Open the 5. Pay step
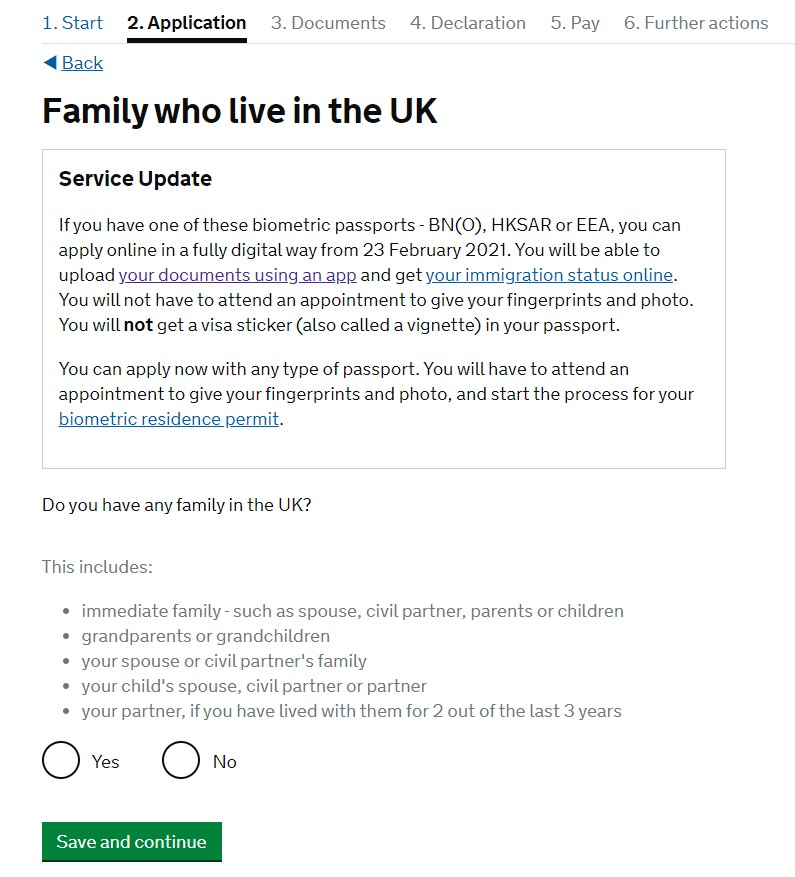The height and width of the screenshot is (877, 795). click(575, 23)
